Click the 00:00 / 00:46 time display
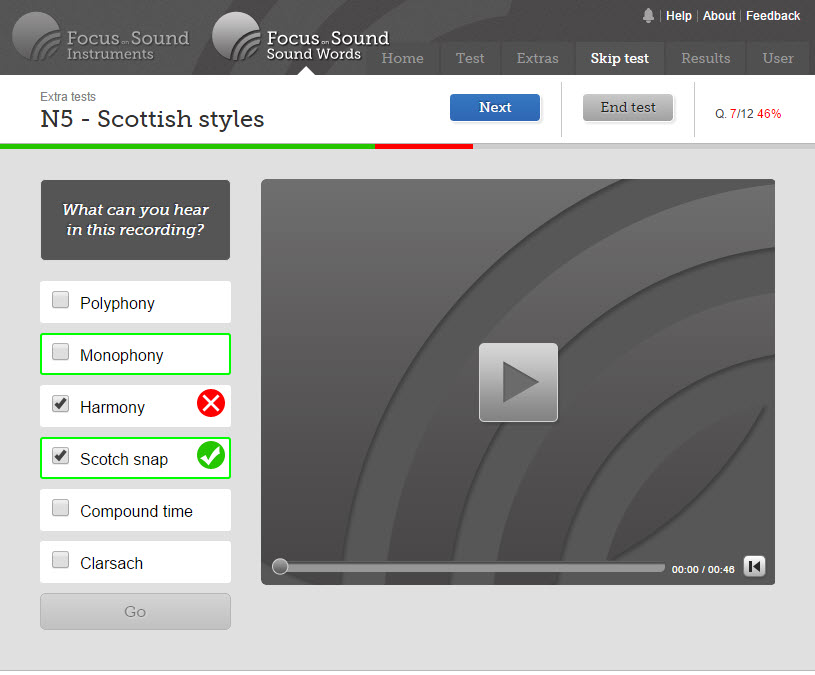Image resolution: width=815 pixels, height=675 pixels. coord(703,570)
